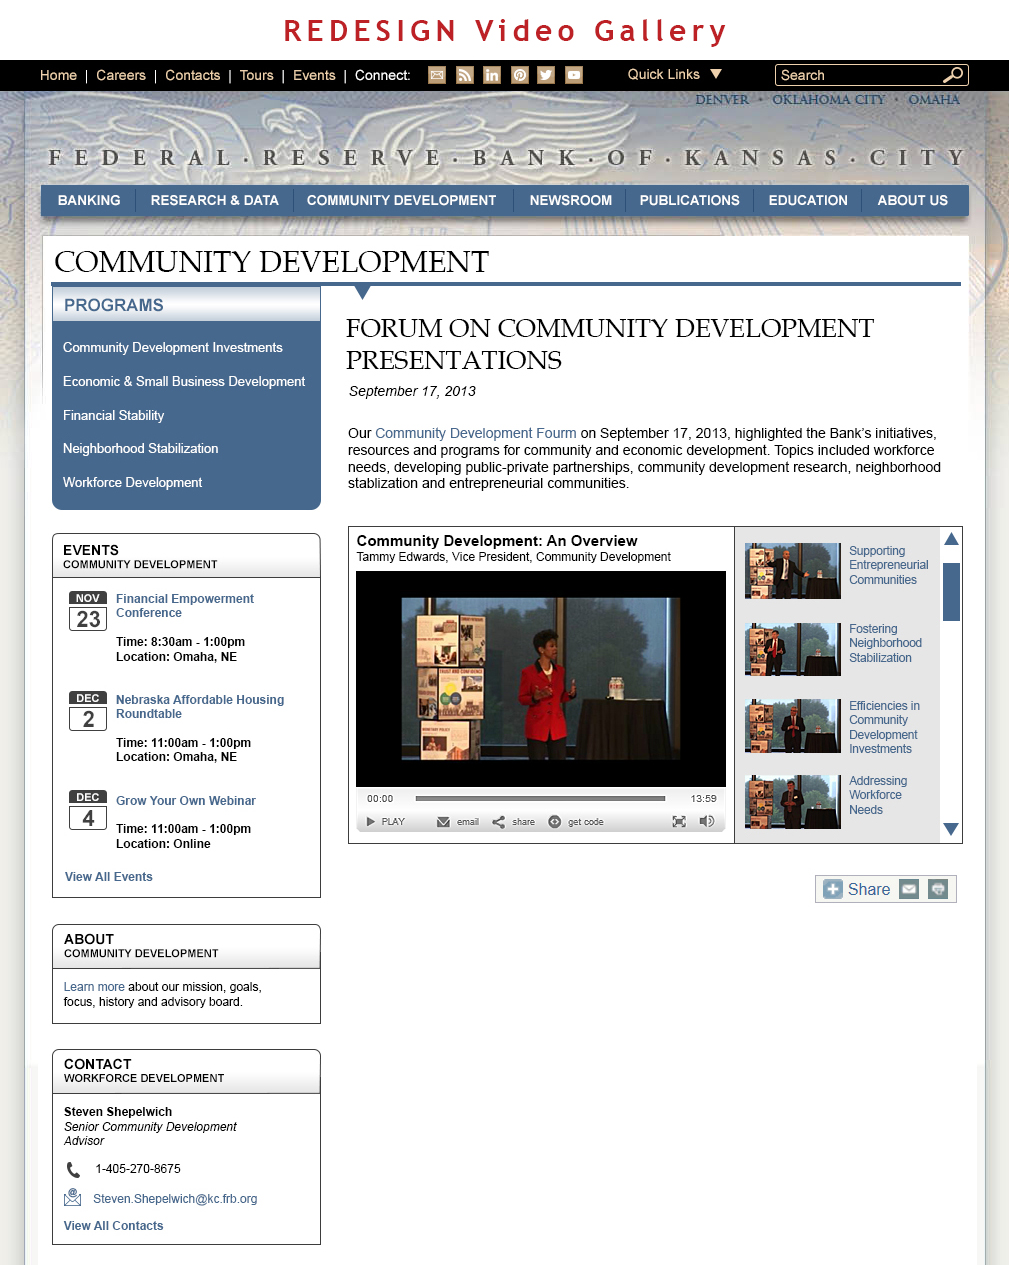Click the main video frame
The width and height of the screenshot is (1009, 1265).
[541, 679]
